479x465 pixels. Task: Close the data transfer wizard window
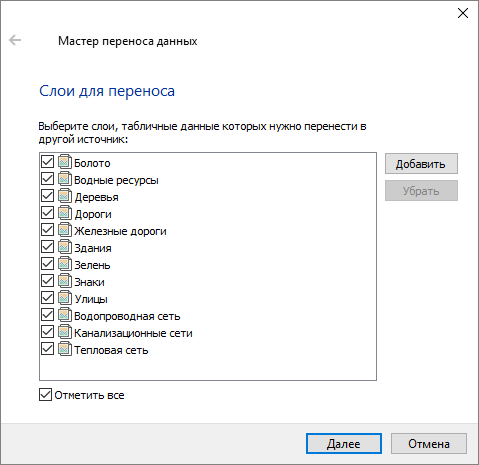click(463, 13)
